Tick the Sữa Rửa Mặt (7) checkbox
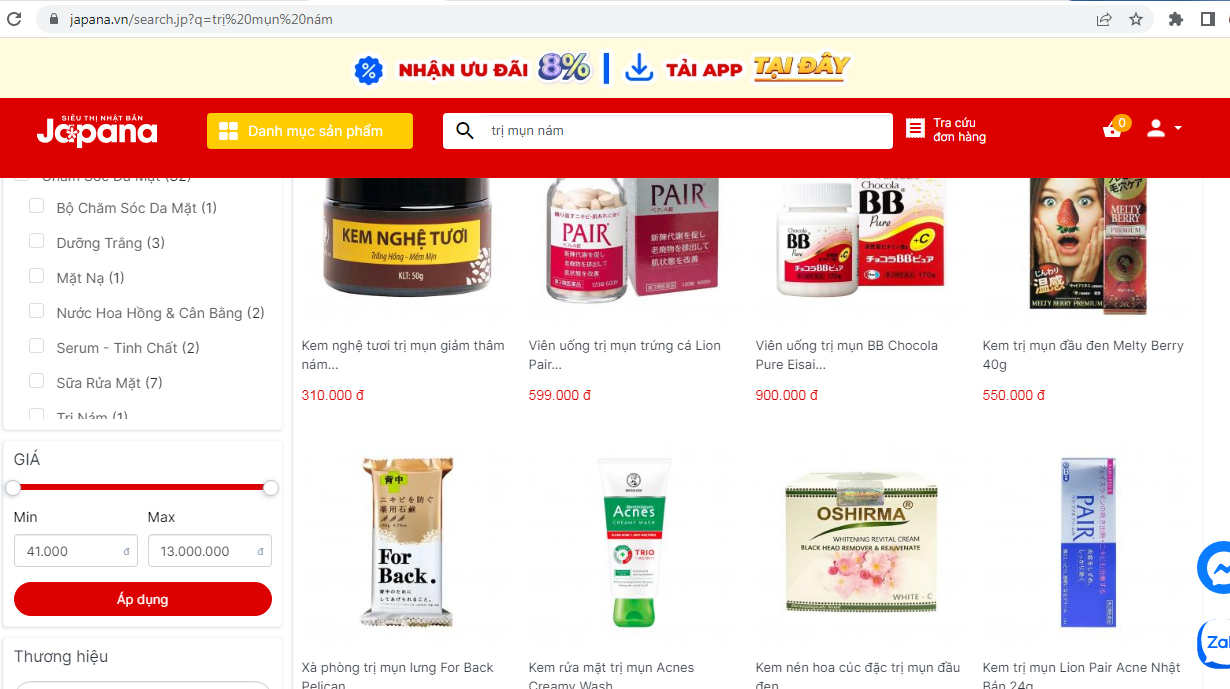Image resolution: width=1230 pixels, height=689 pixels. pyautogui.click(x=37, y=381)
